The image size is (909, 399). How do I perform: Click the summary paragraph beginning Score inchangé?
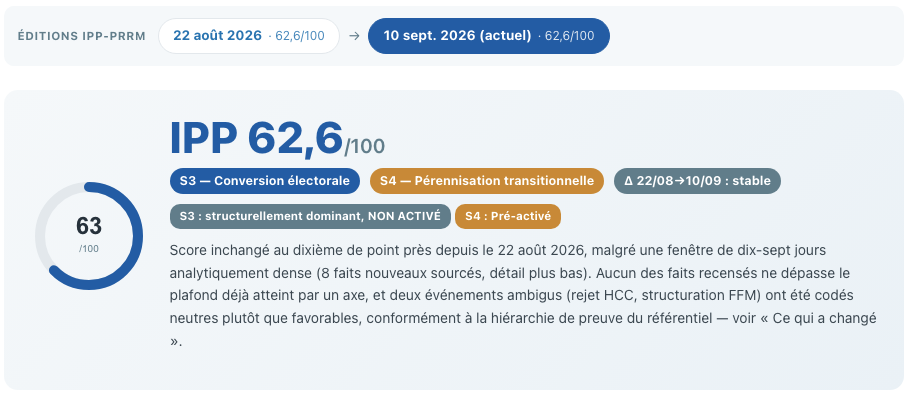pyautogui.click(x=523, y=296)
